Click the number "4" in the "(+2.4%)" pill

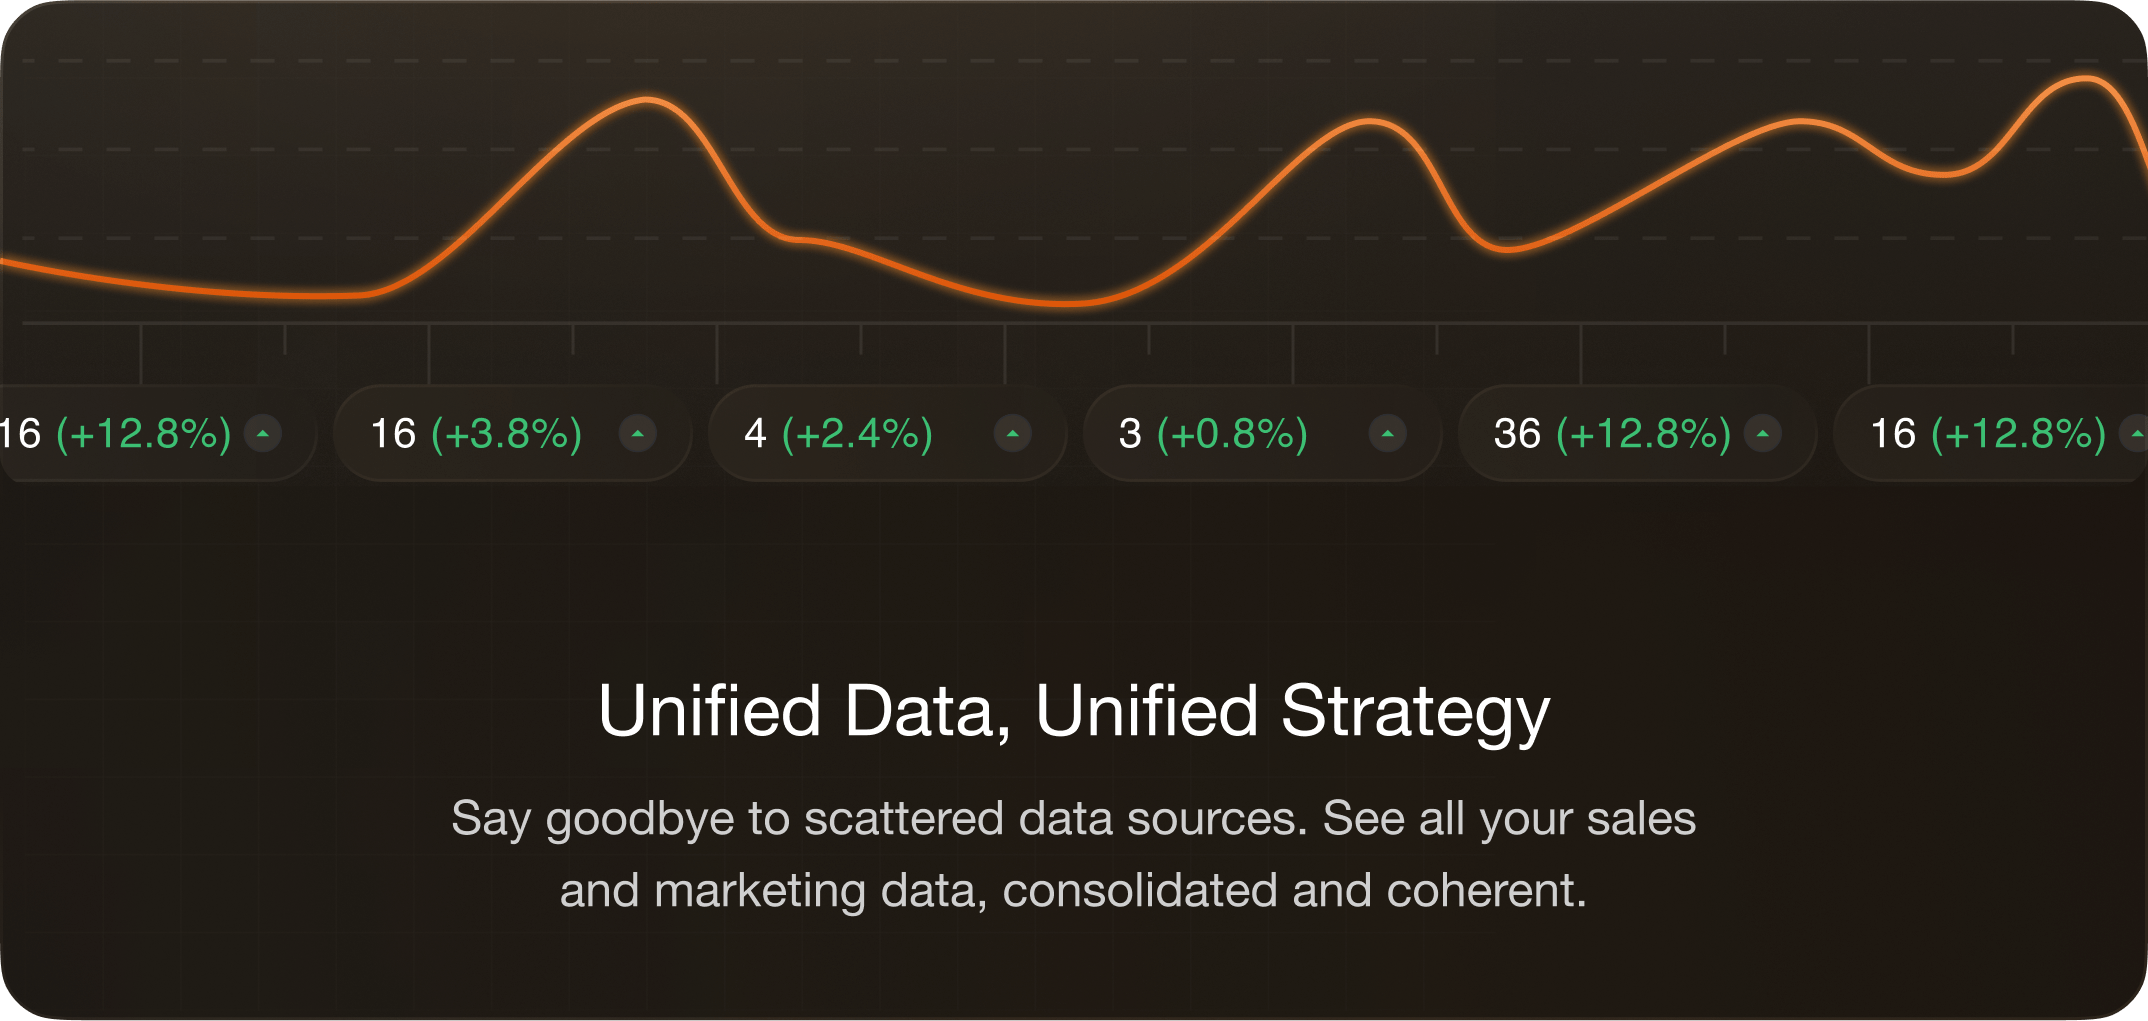755,434
